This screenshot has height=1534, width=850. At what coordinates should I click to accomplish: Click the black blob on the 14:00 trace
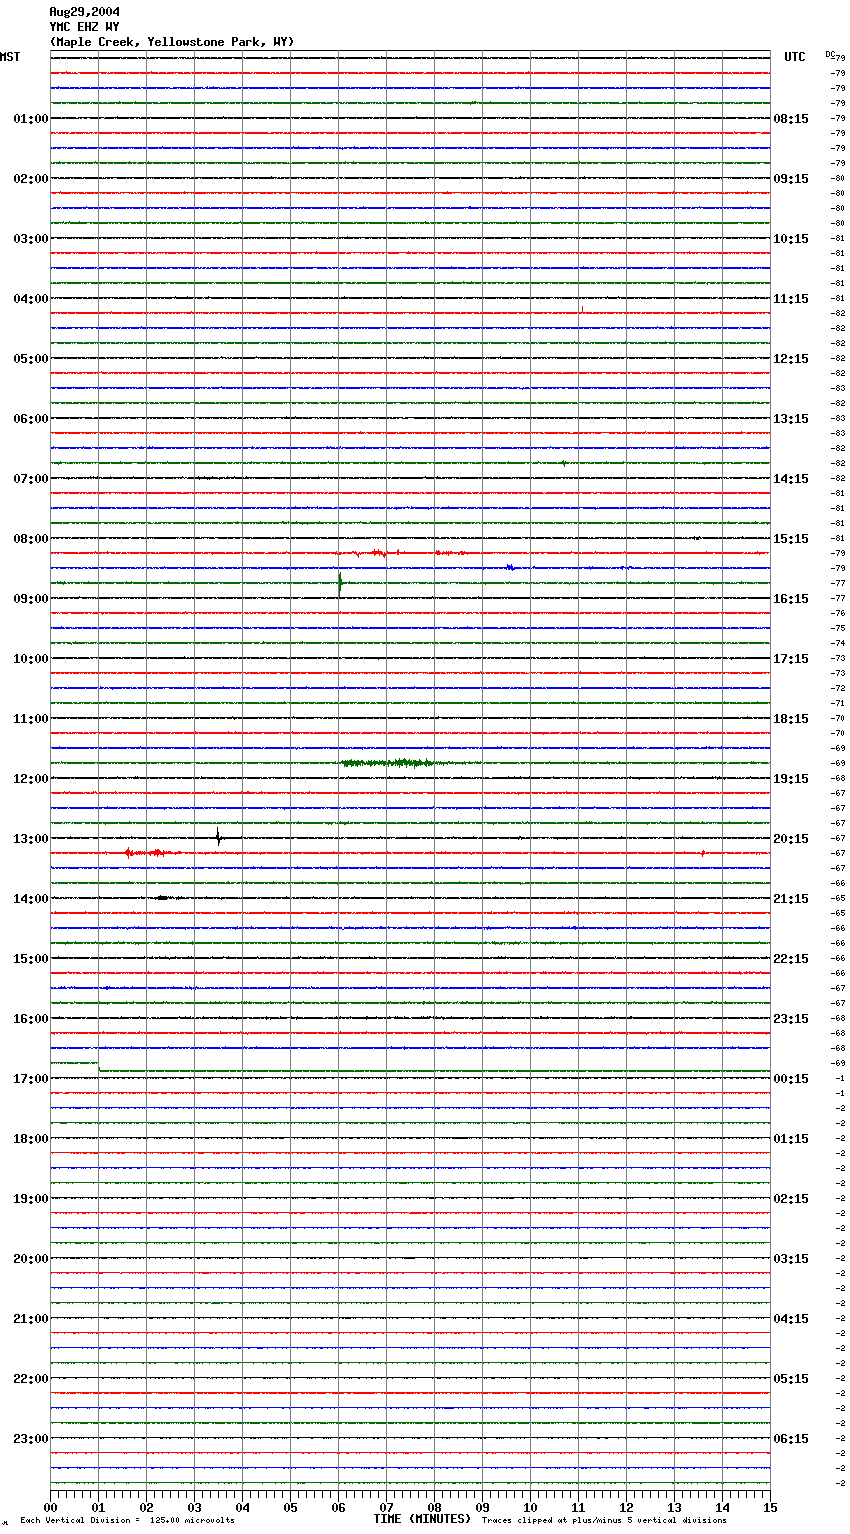click(162, 898)
